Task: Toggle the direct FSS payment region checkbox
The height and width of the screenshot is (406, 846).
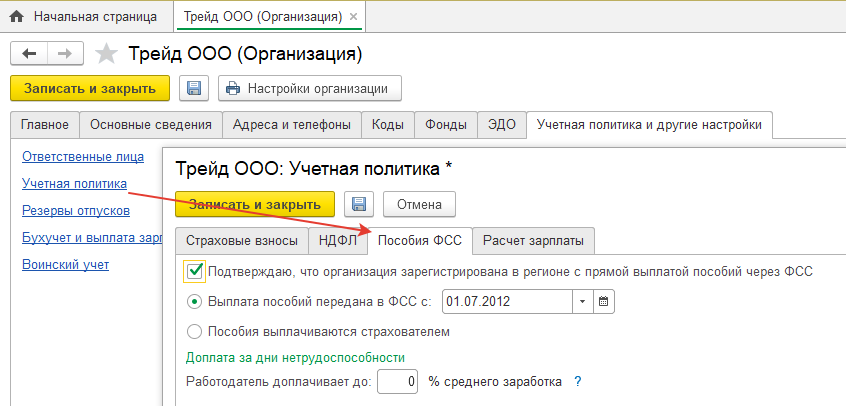Action: (194, 270)
